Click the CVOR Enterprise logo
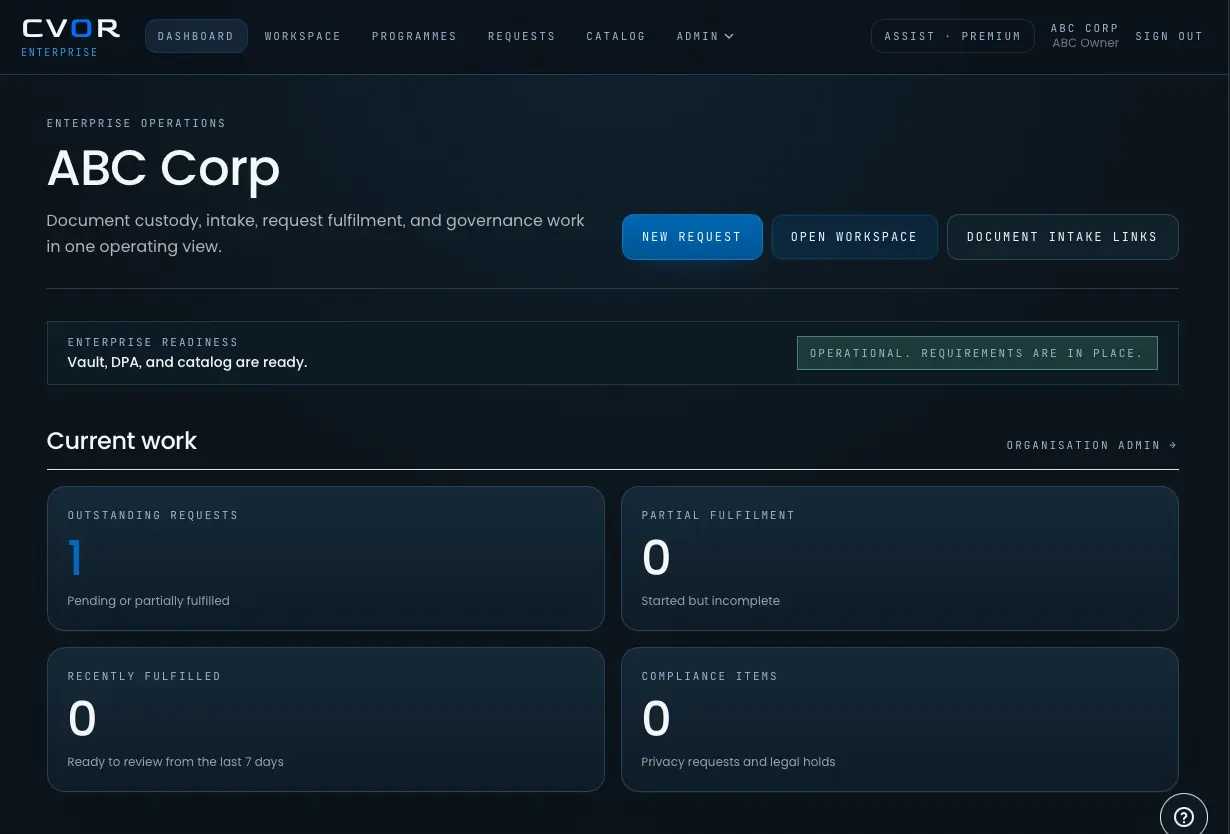Image resolution: width=1230 pixels, height=834 pixels. (x=71, y=37)
